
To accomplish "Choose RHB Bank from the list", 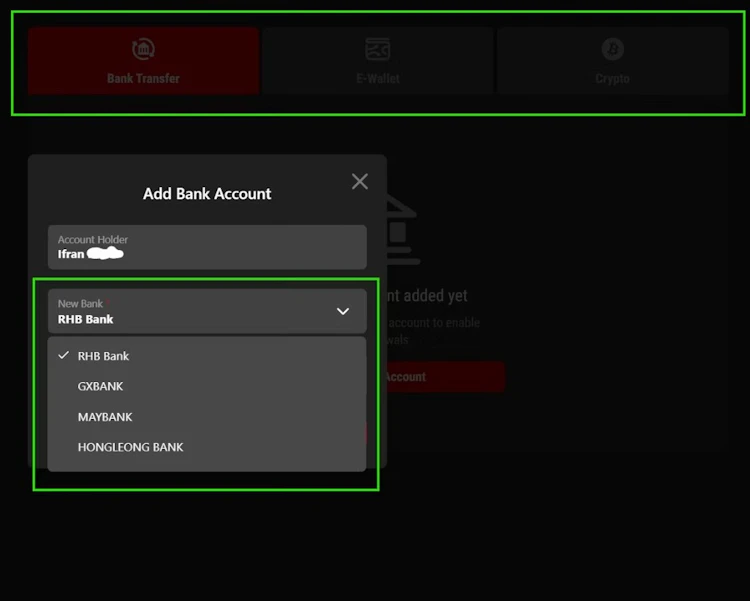I will [x=207, y=356].
